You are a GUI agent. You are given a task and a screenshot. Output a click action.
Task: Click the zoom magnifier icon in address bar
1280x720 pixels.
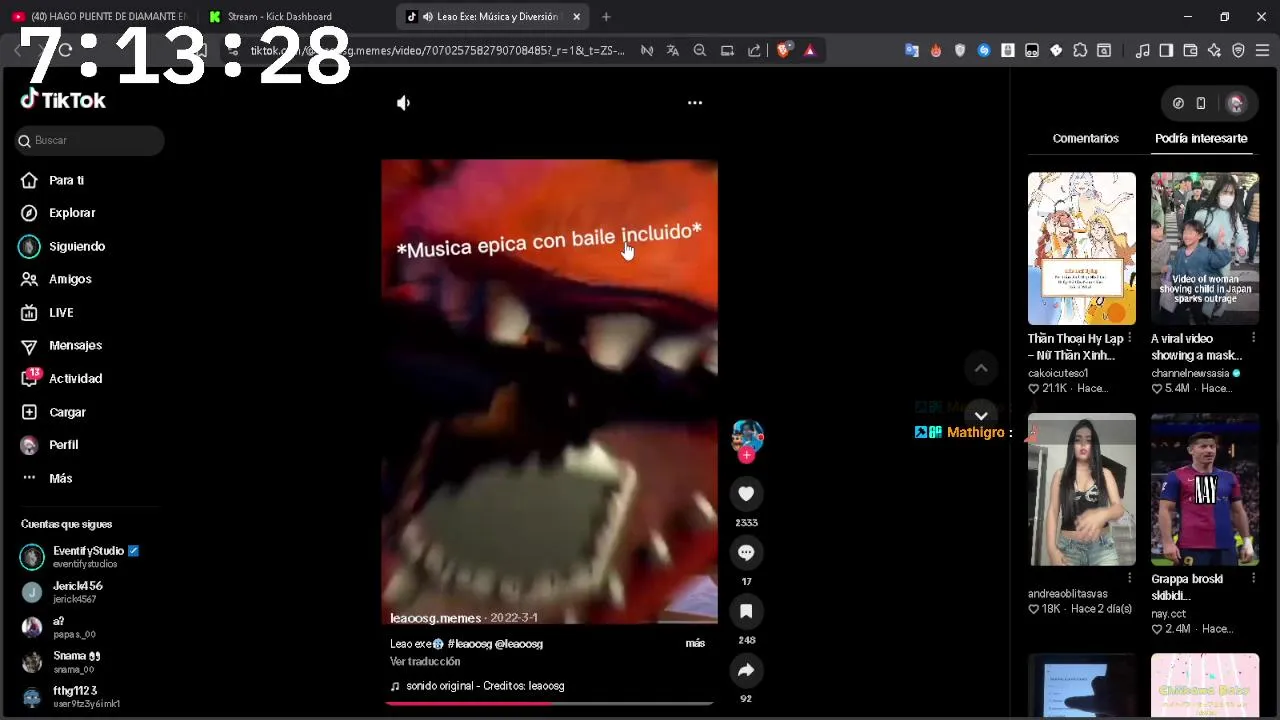pyautogui.click(x=700, y=50)
